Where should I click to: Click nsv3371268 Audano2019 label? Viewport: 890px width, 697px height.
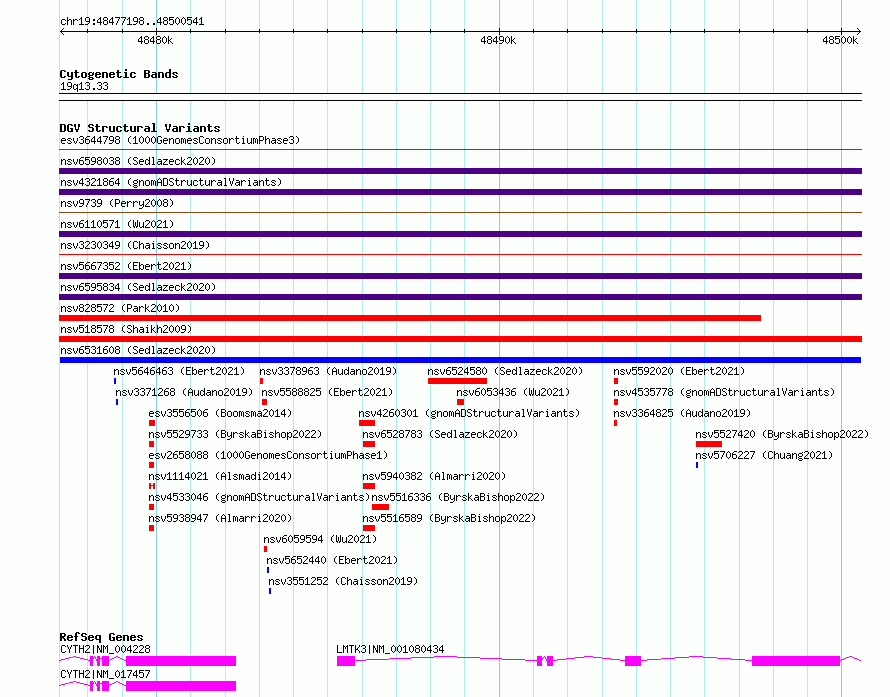184,392
